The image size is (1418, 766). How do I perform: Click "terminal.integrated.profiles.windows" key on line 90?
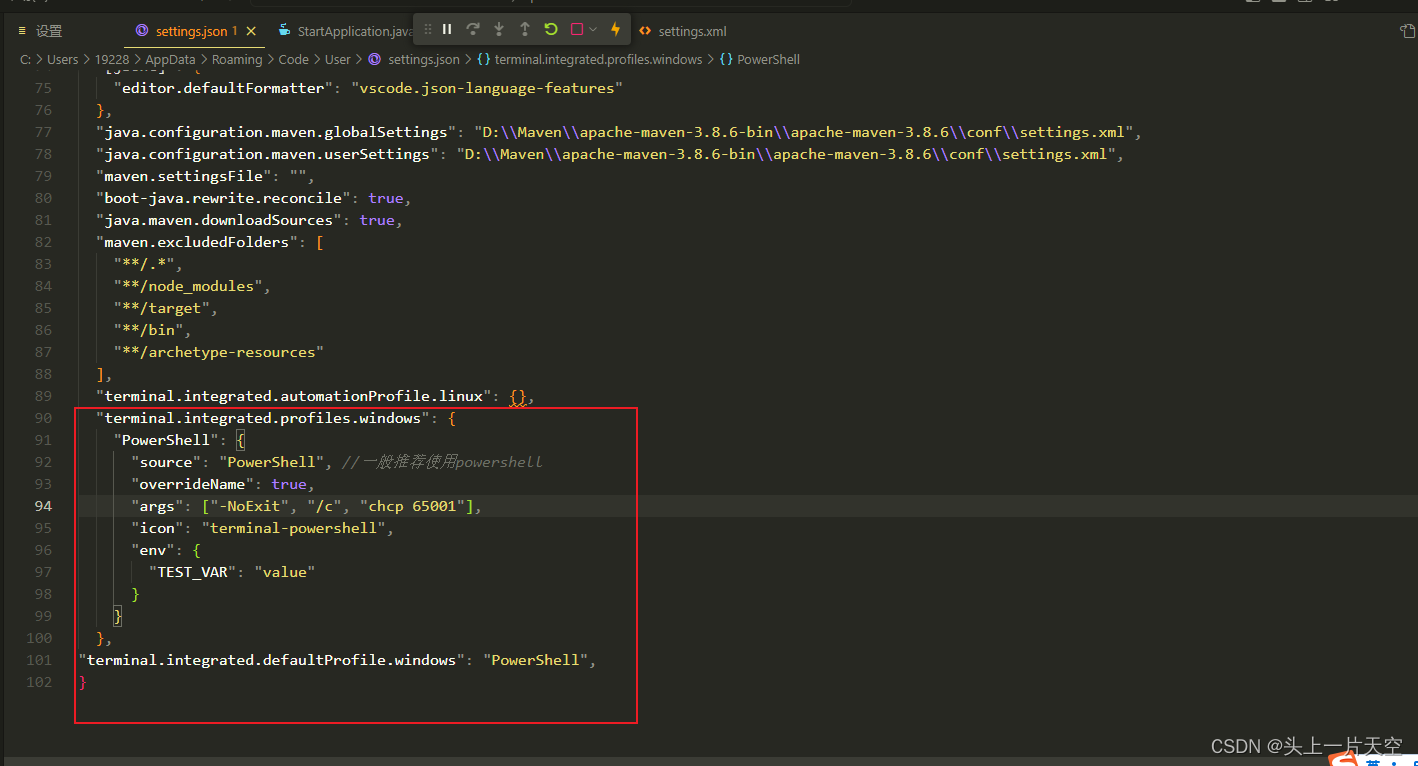263,418
